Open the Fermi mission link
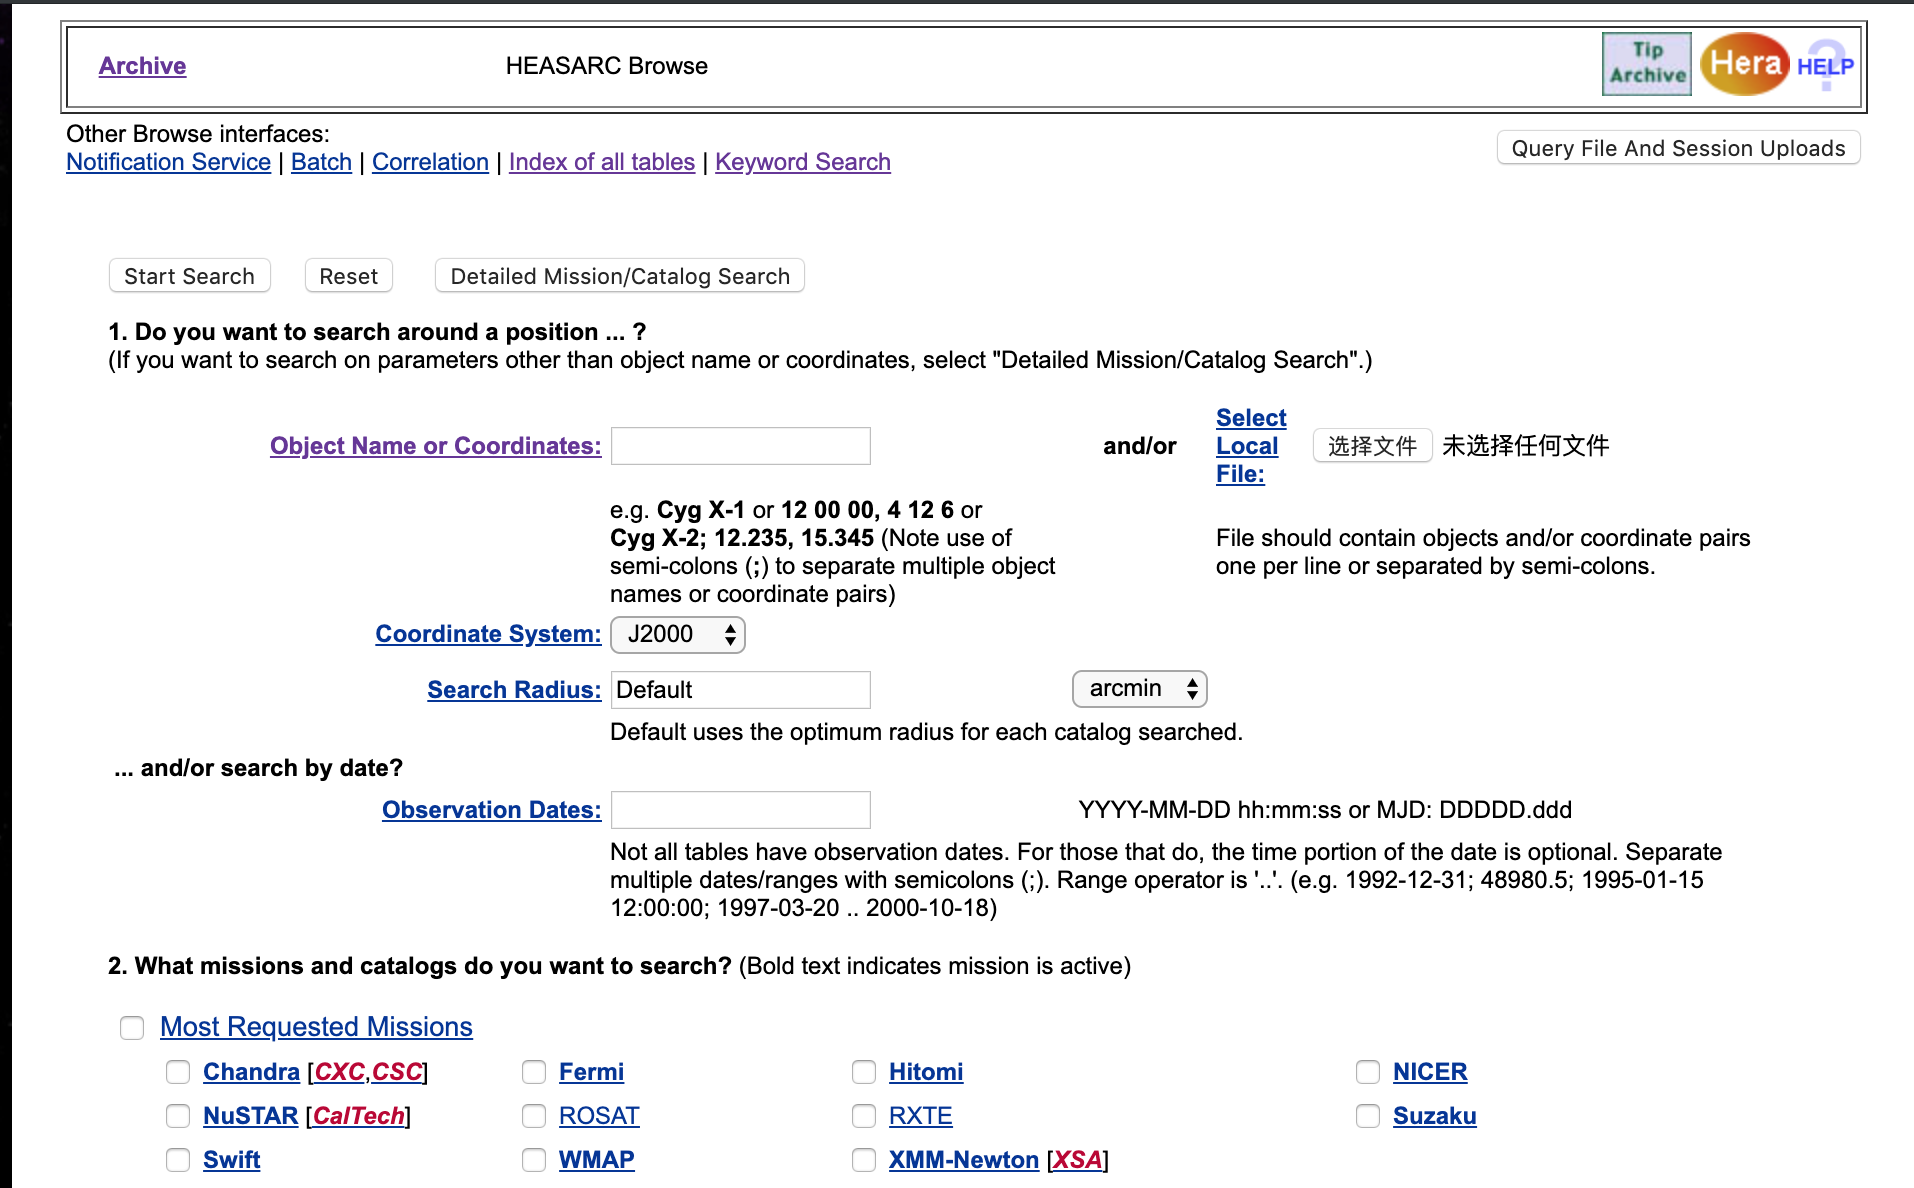This screenshot has width=1914, height=1188. (591, 1072)
